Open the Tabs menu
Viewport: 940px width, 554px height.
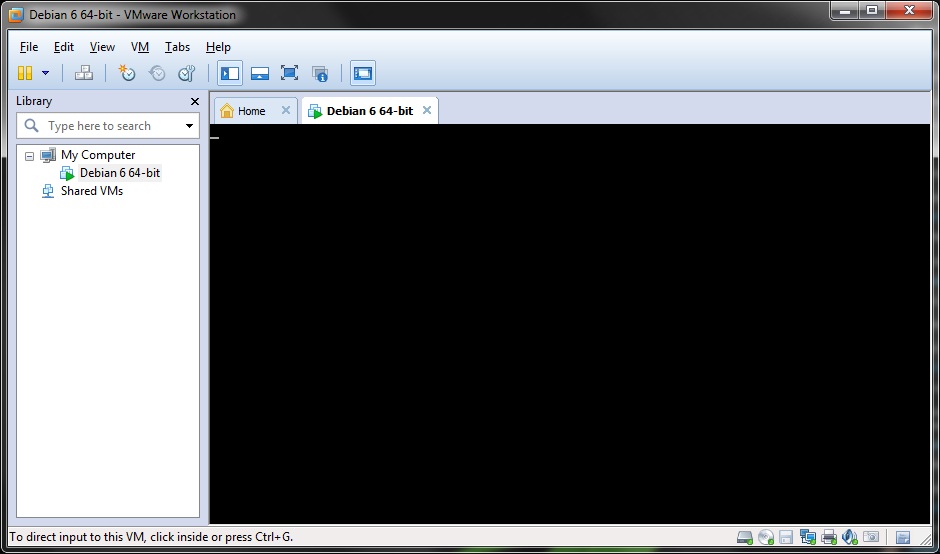(177, 47)
